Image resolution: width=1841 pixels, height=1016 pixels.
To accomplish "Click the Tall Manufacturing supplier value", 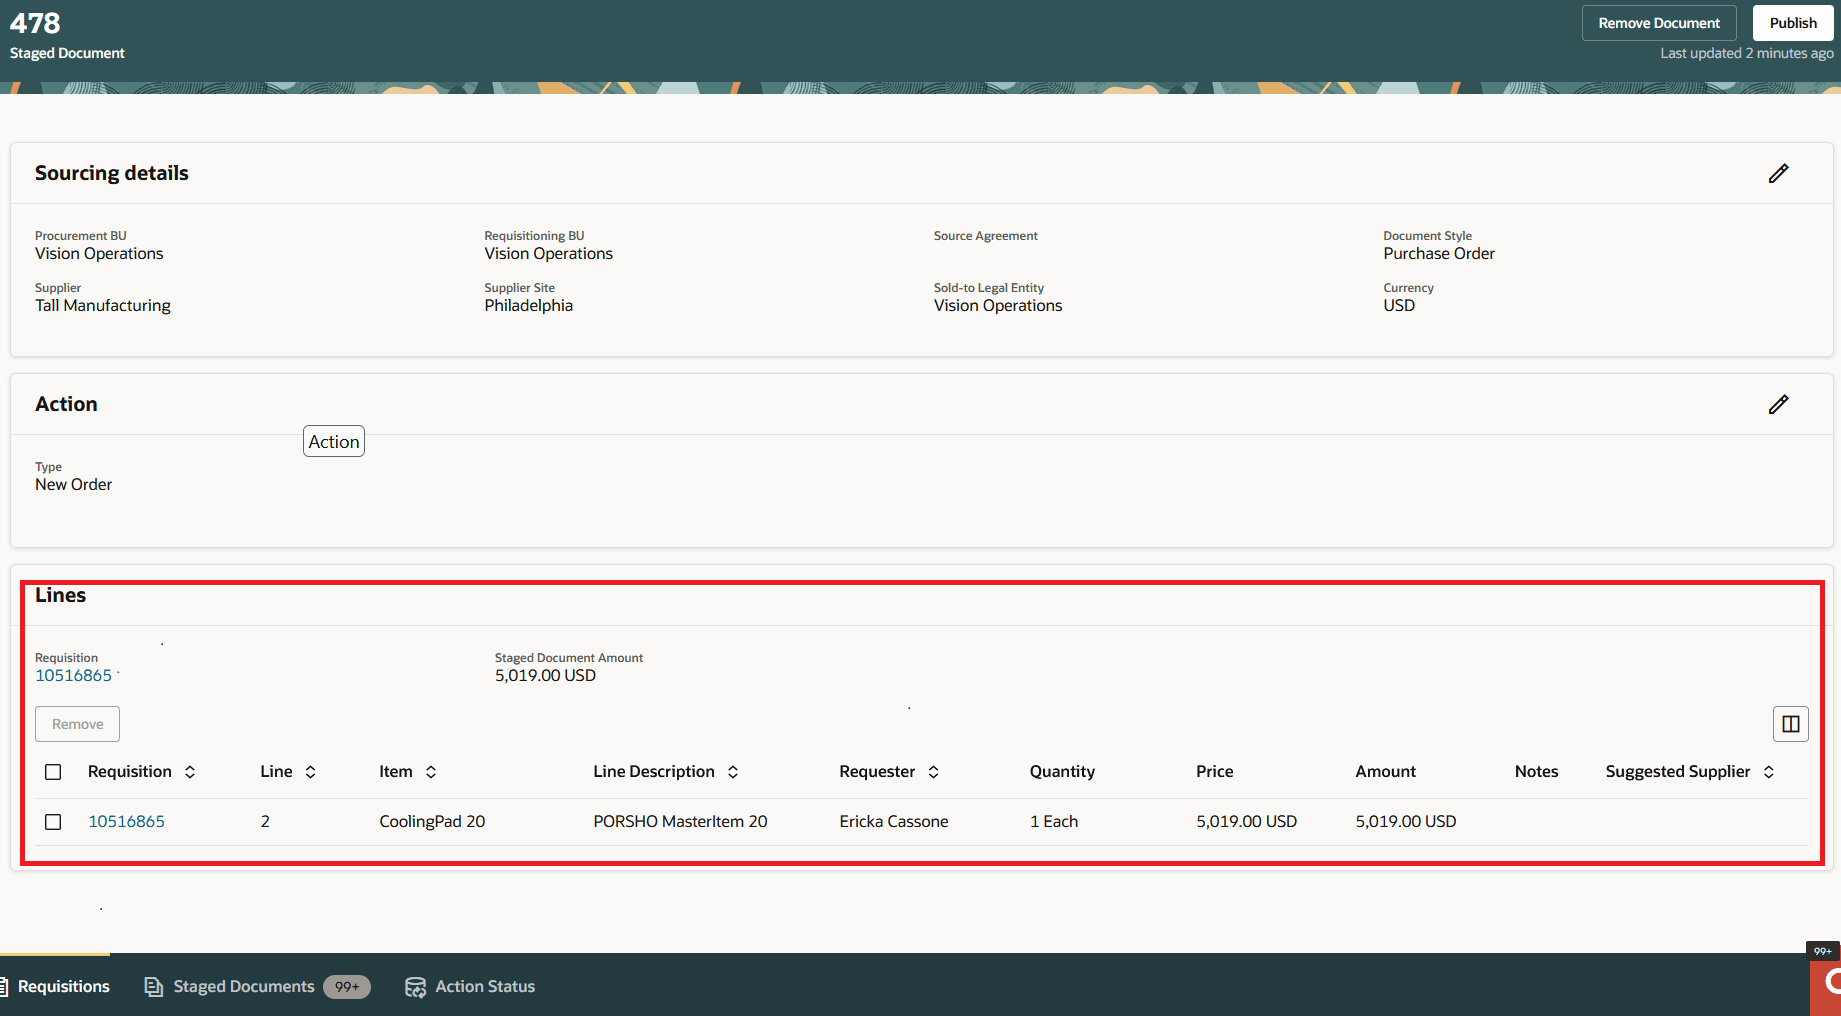I will coord(103,306).
